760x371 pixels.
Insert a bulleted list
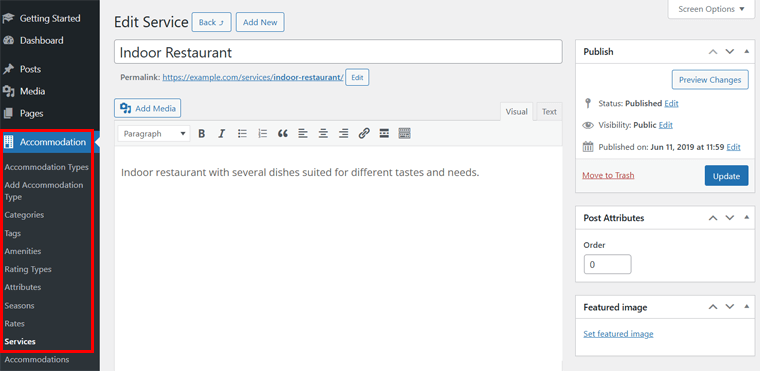pos(242,134)
